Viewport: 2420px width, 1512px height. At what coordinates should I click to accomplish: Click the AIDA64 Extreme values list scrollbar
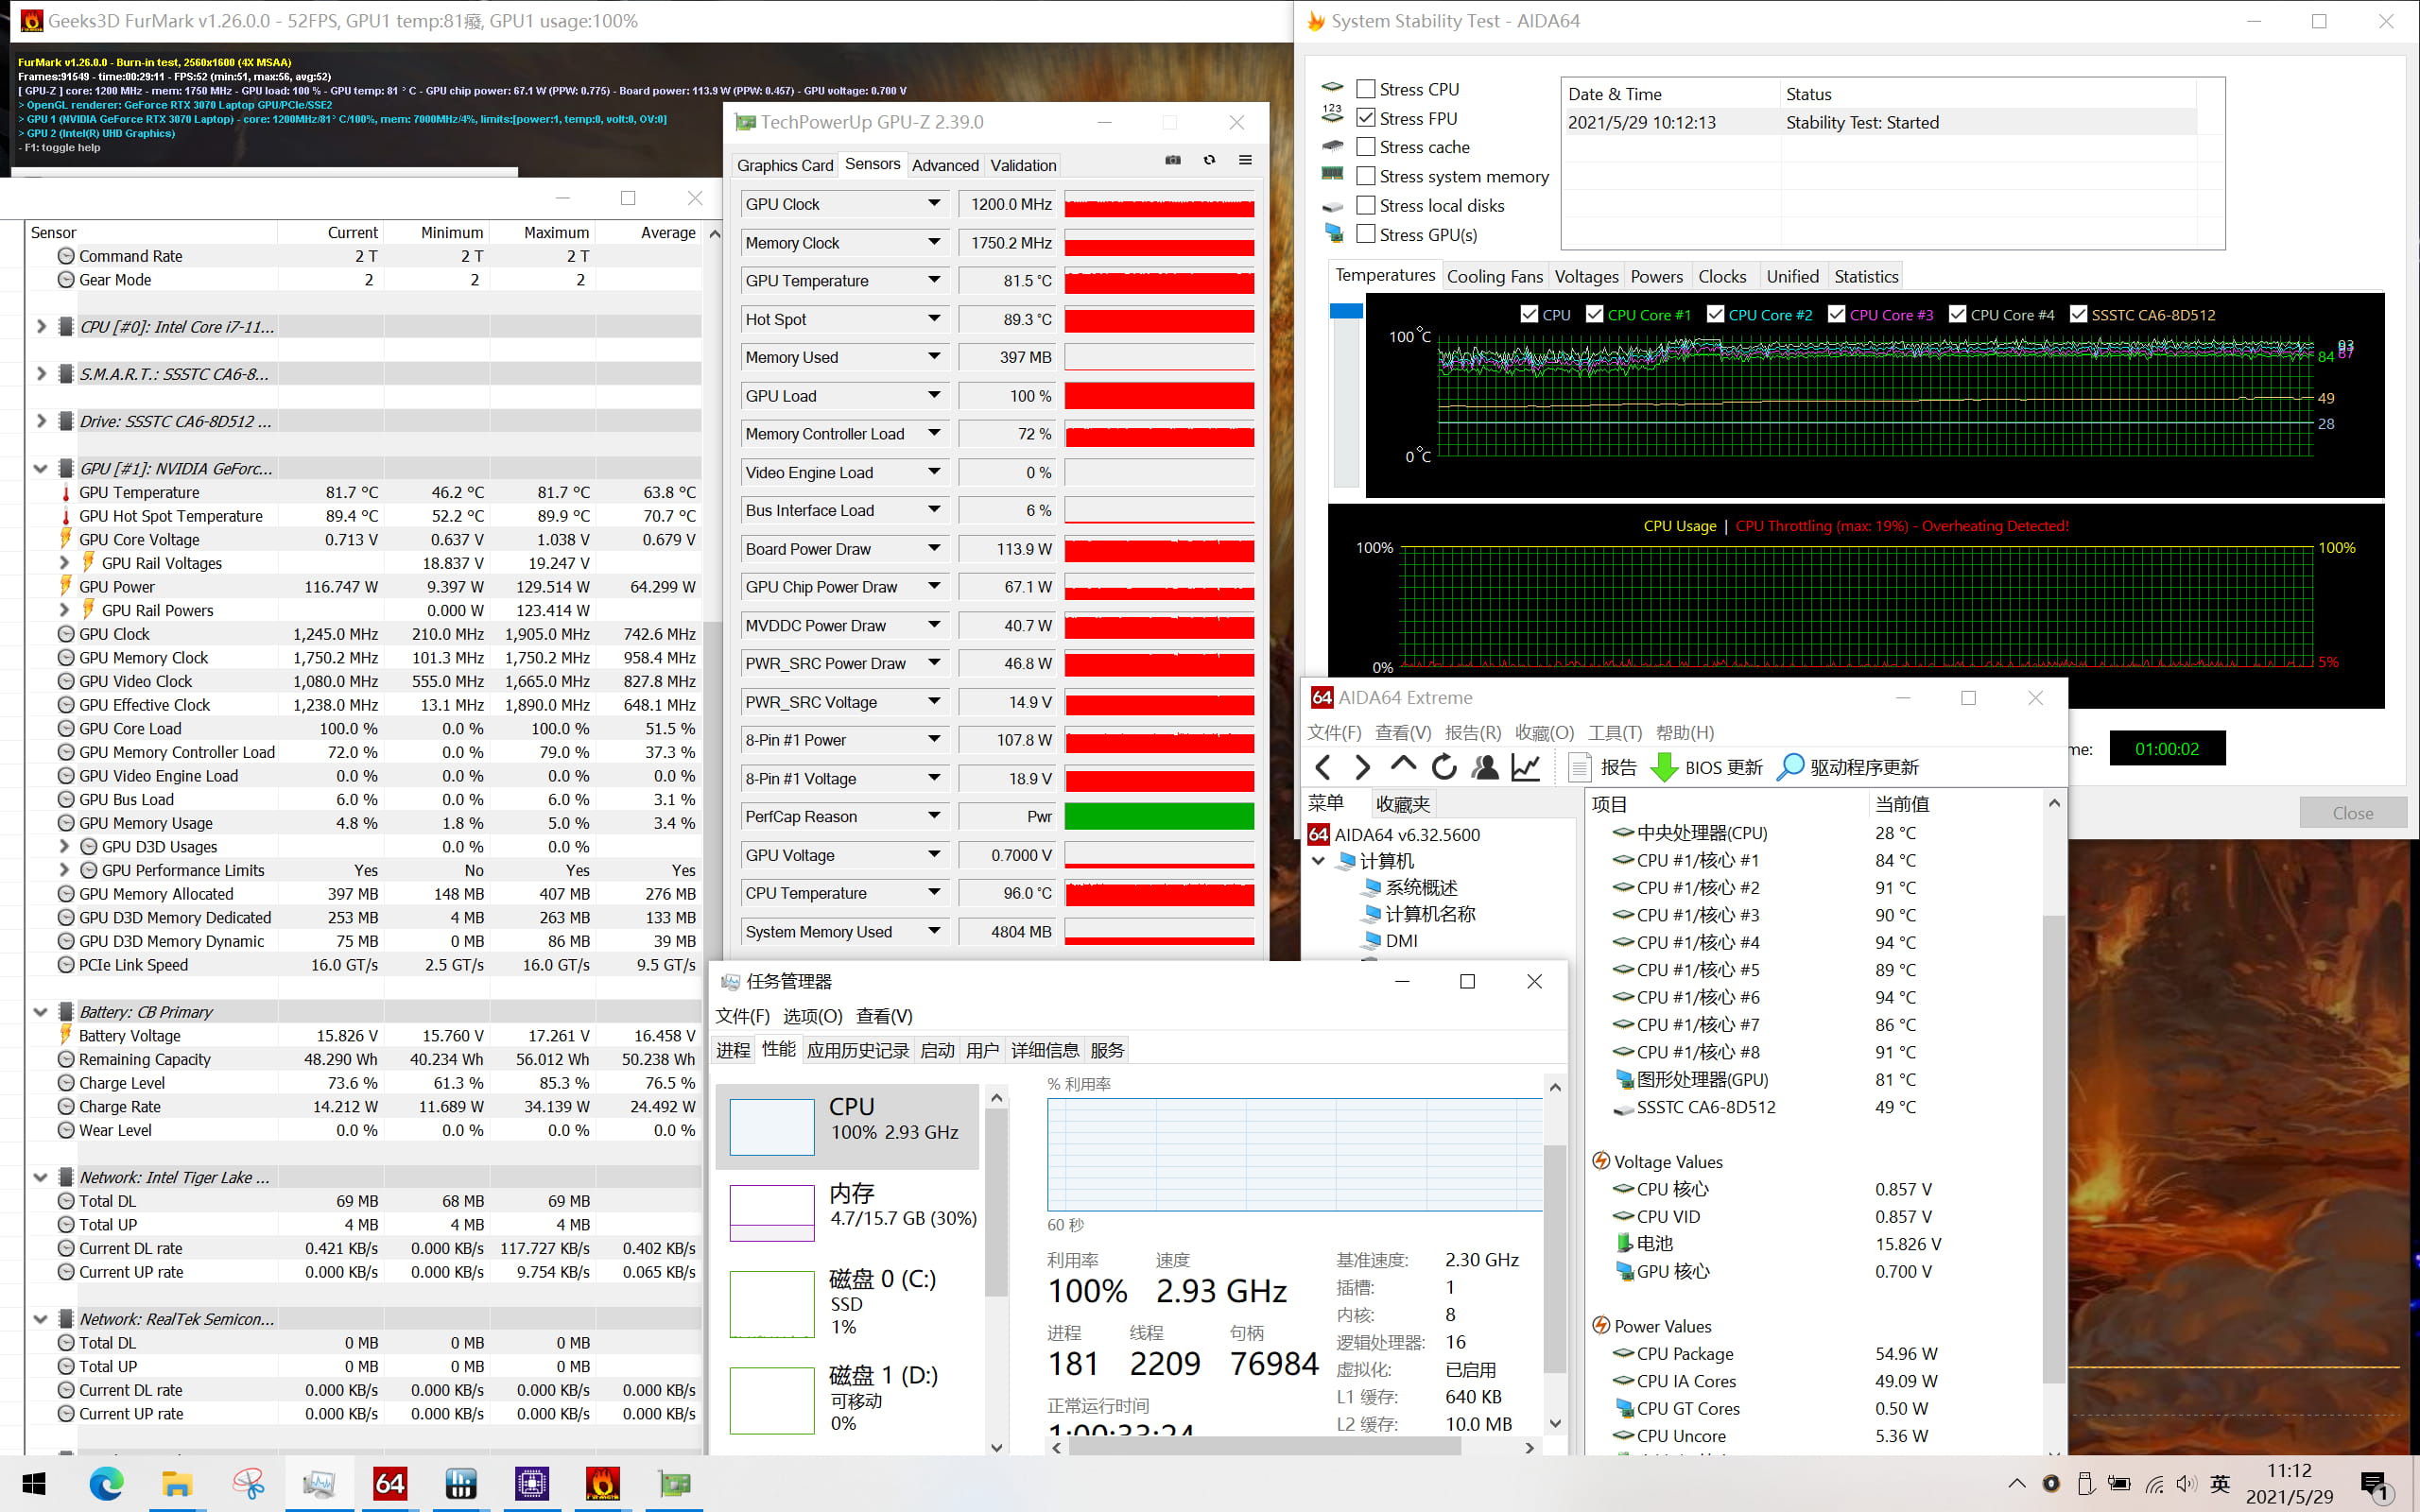pos(2053,1150)
